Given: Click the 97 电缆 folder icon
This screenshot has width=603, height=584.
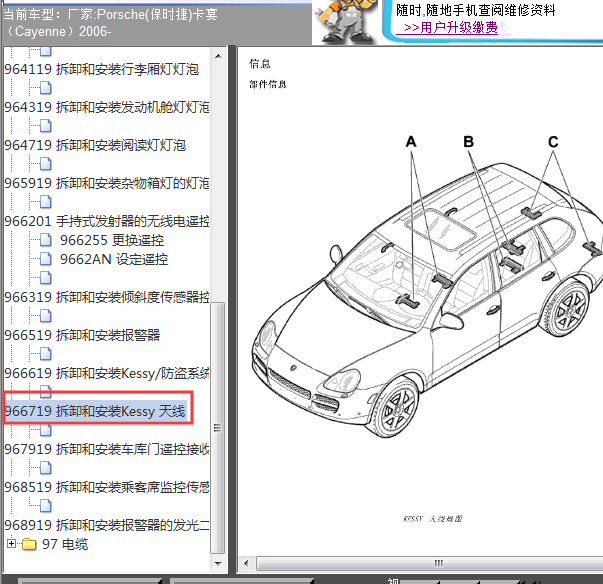Looking at the screenshot, I should 29,544.
